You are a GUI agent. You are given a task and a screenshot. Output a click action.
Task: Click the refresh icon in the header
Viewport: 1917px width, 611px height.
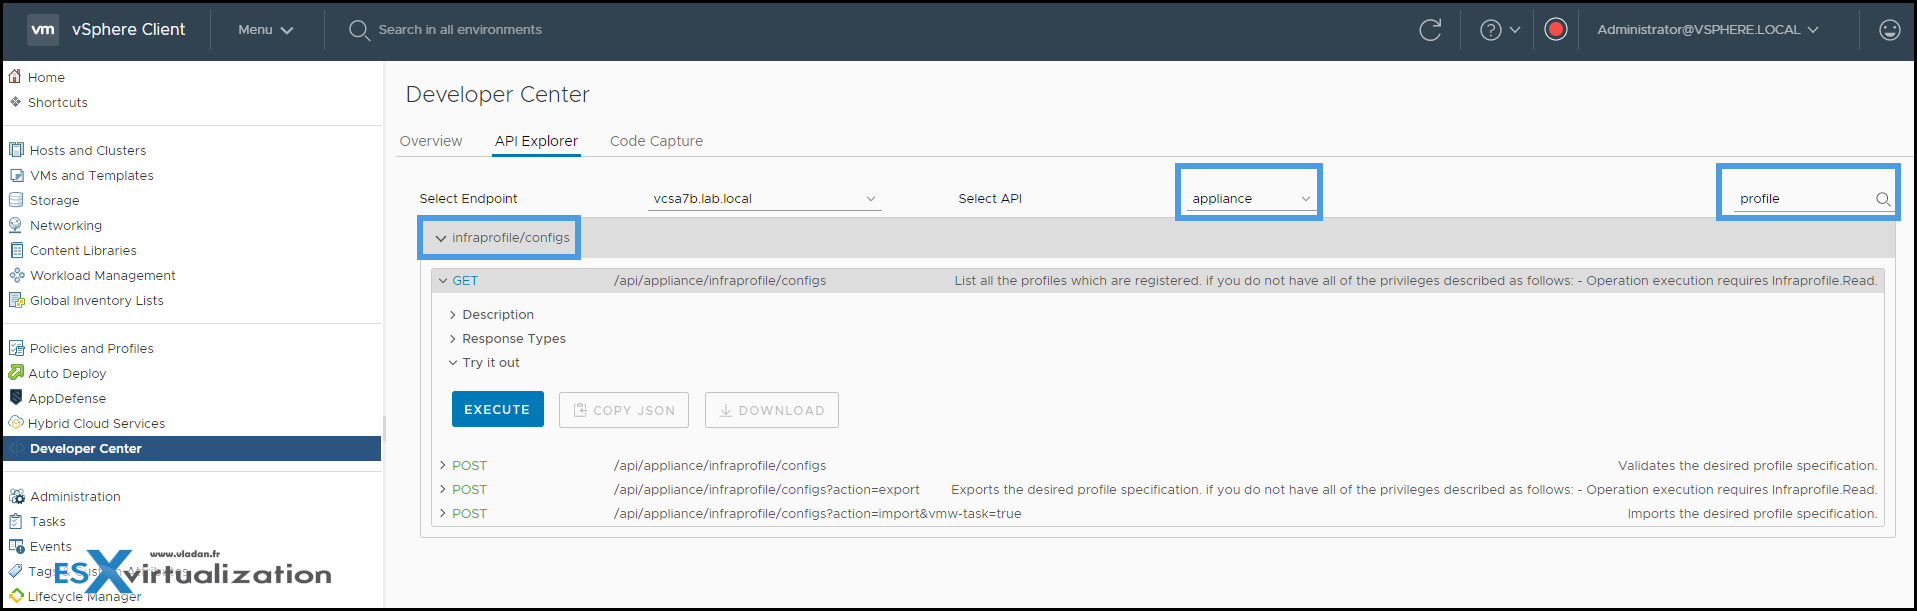click(x=1430, y=30)
